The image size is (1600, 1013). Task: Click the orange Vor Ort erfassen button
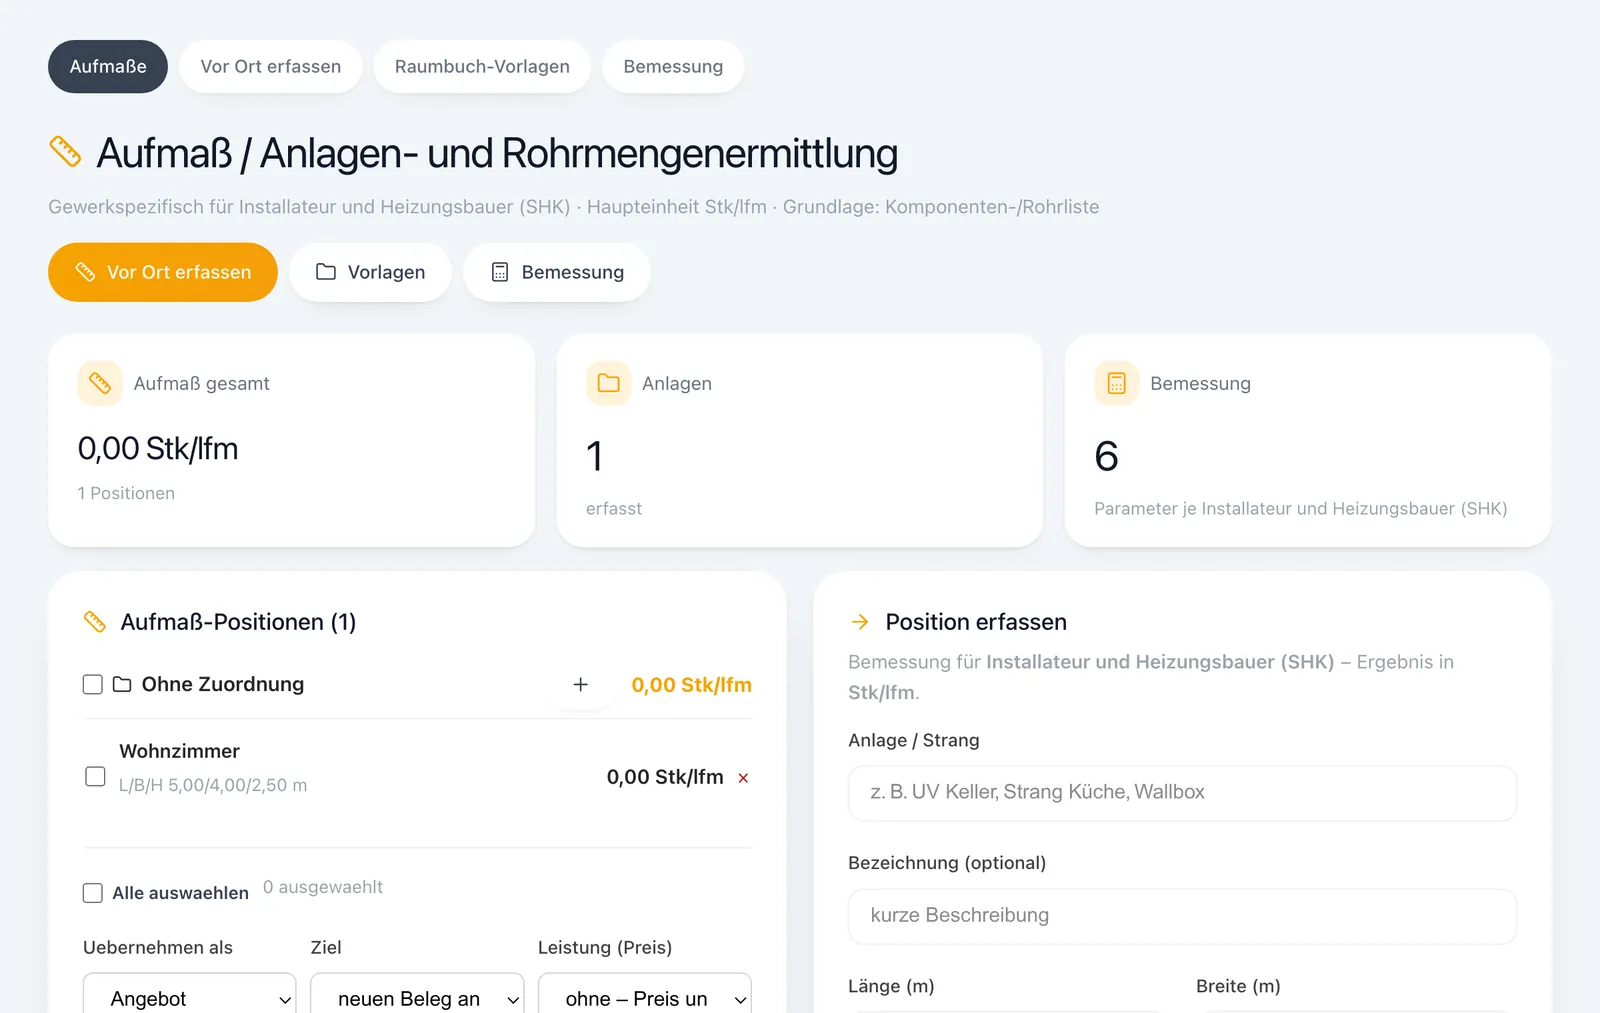pos(163,272)
